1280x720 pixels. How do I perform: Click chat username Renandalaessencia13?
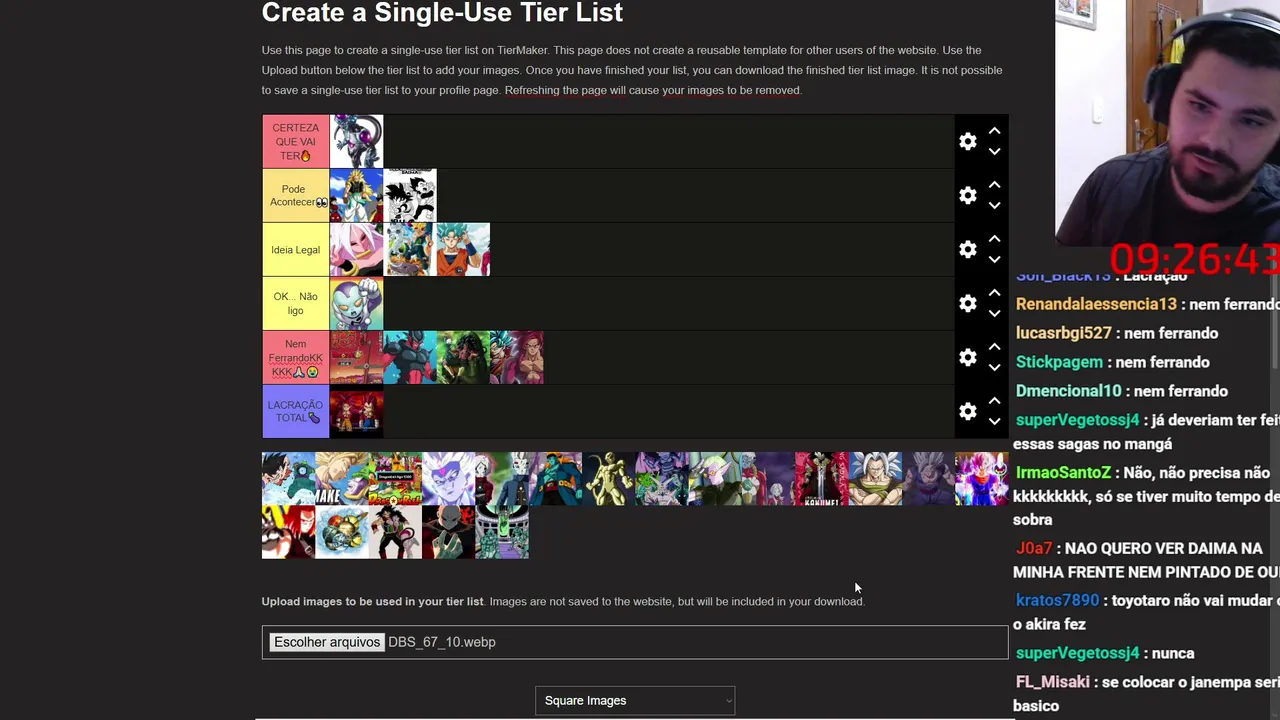click(1096, 304)
